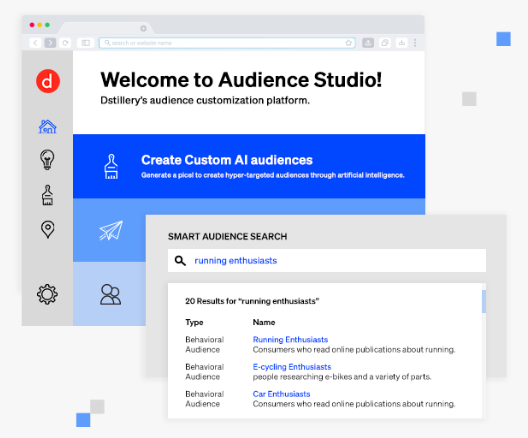Viewport: 528px width, 438px height.
Task: Go back with the browser back arrow
Action: coord(35,43)
